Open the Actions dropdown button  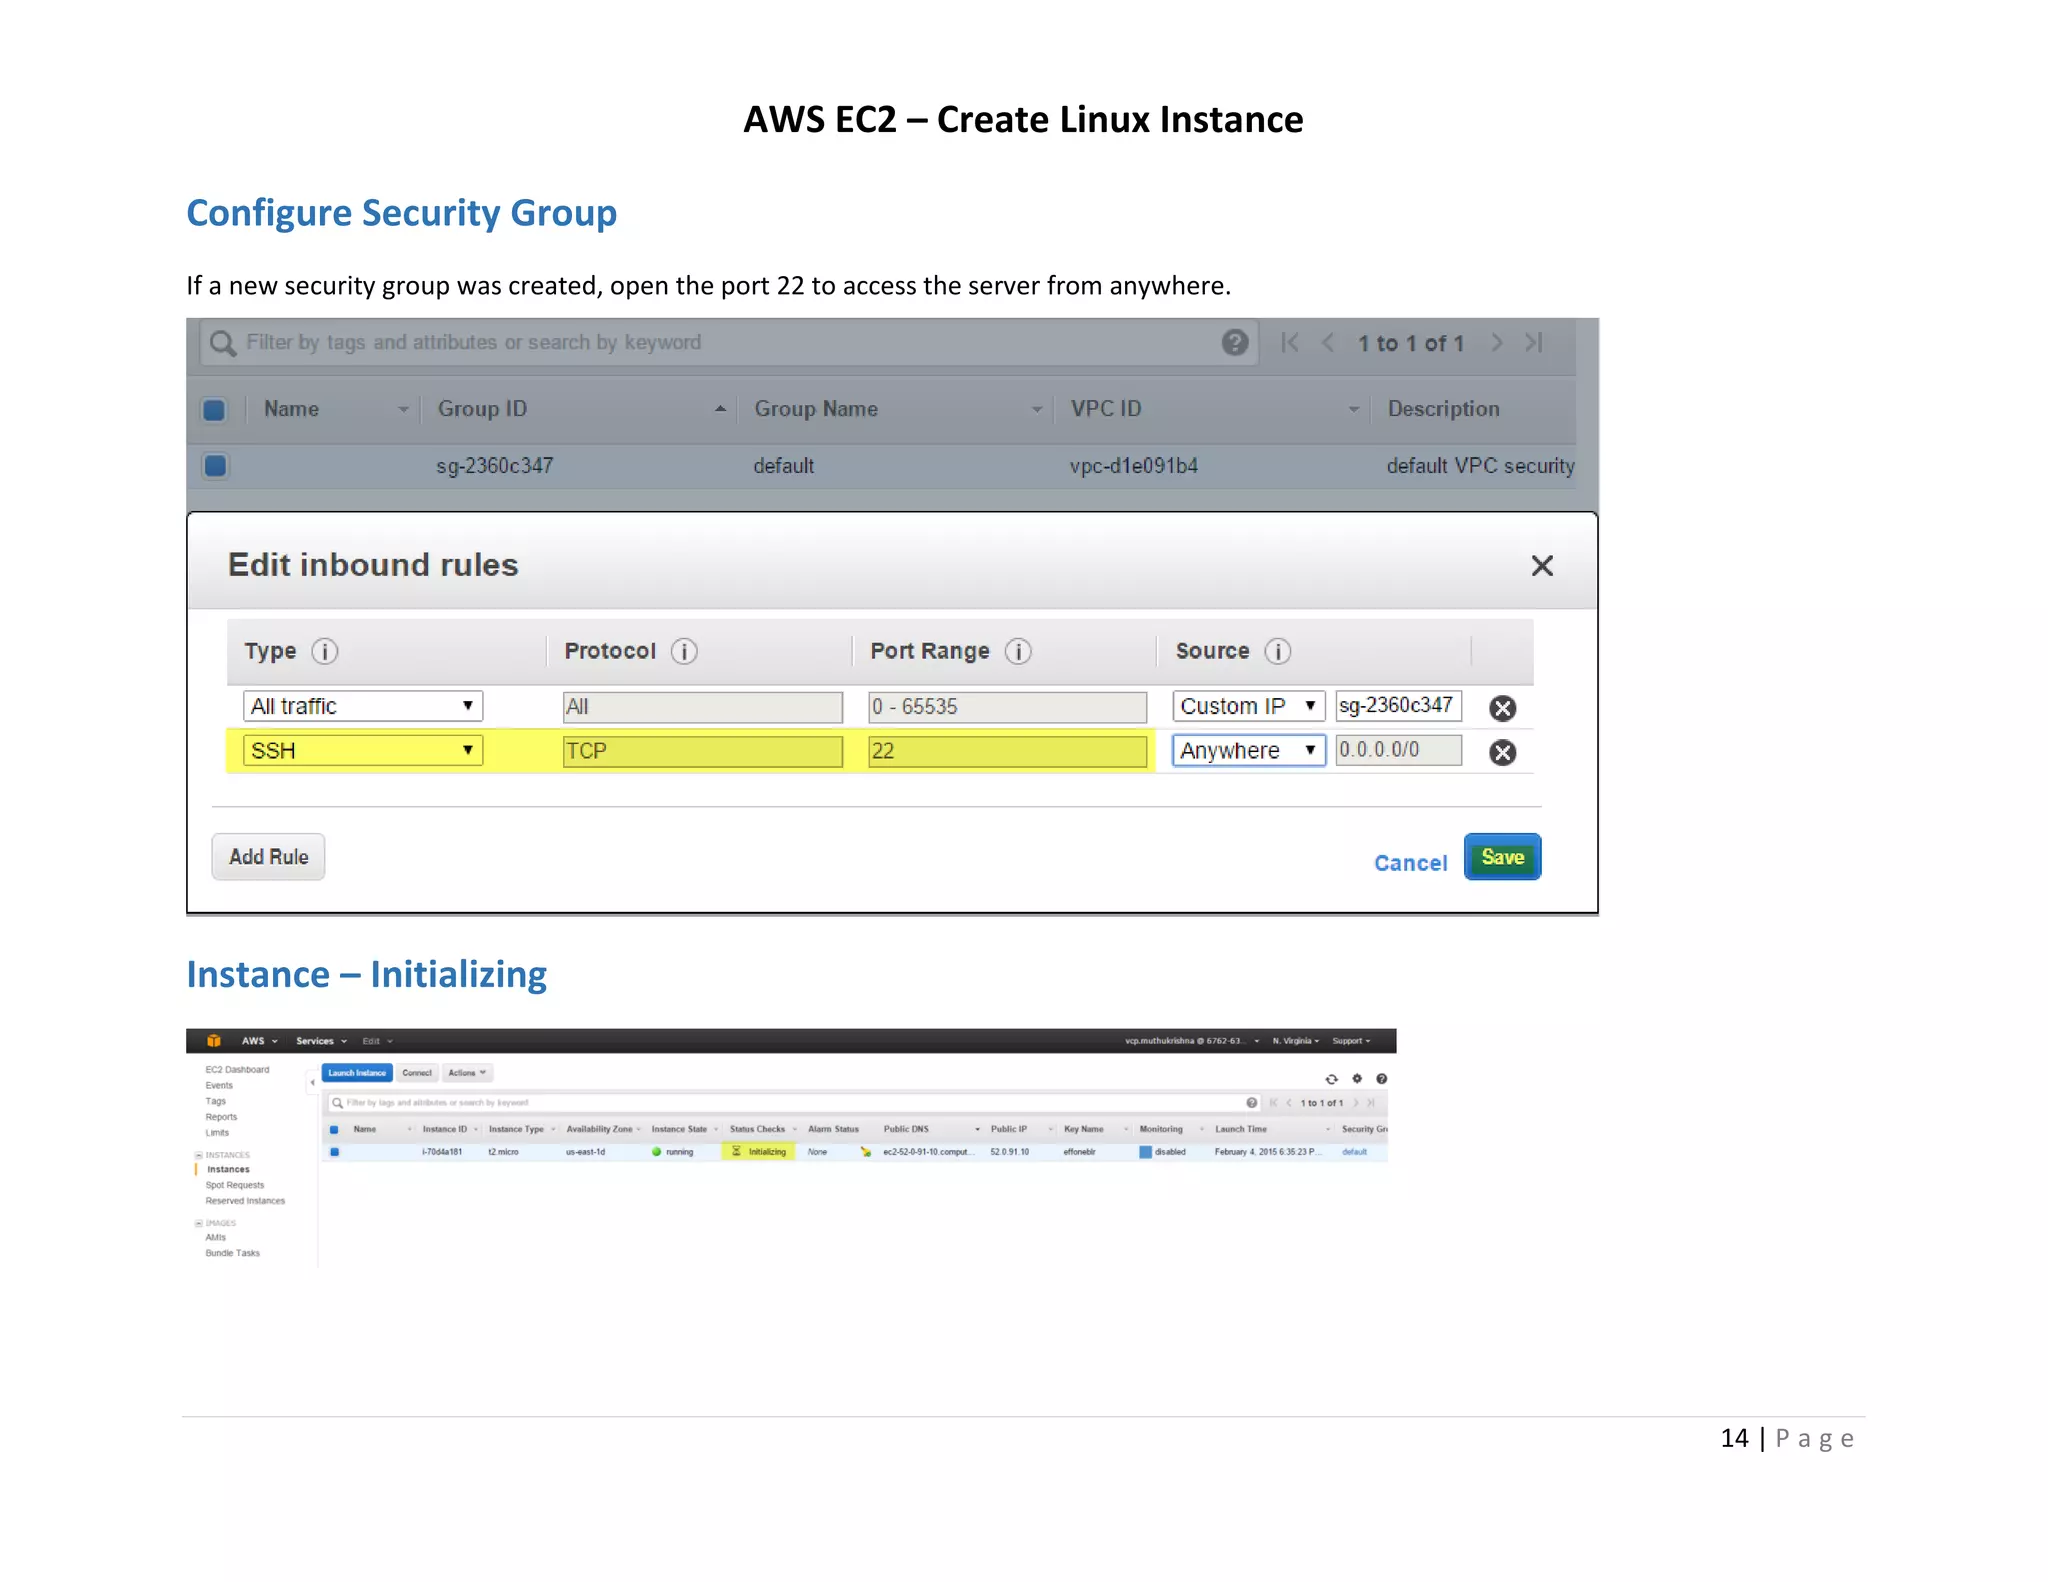pyautogui.click(x=468, y=1073)
